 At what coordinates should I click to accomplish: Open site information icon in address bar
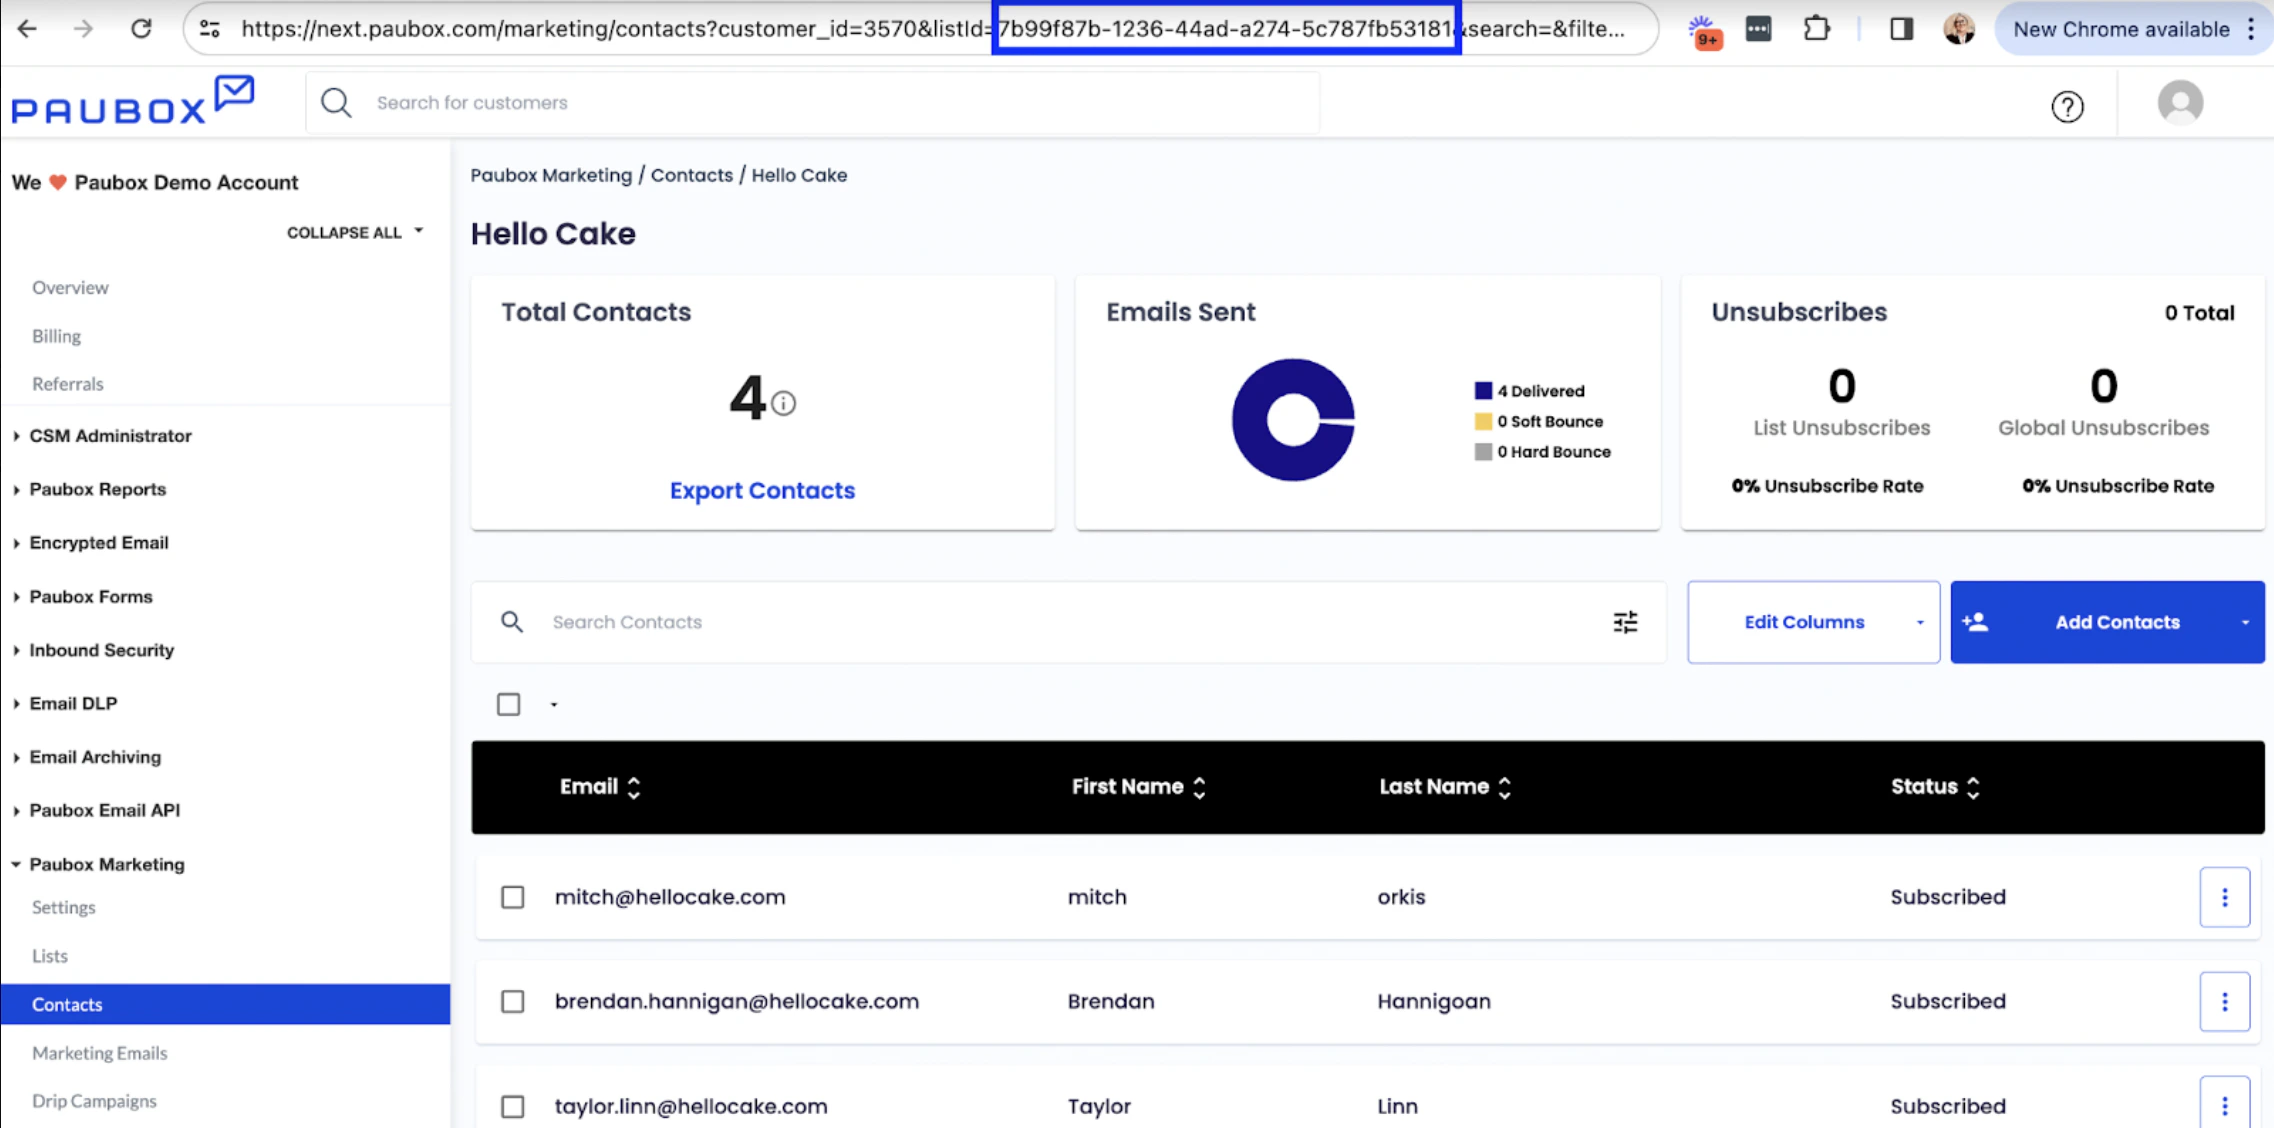[210, 29]
